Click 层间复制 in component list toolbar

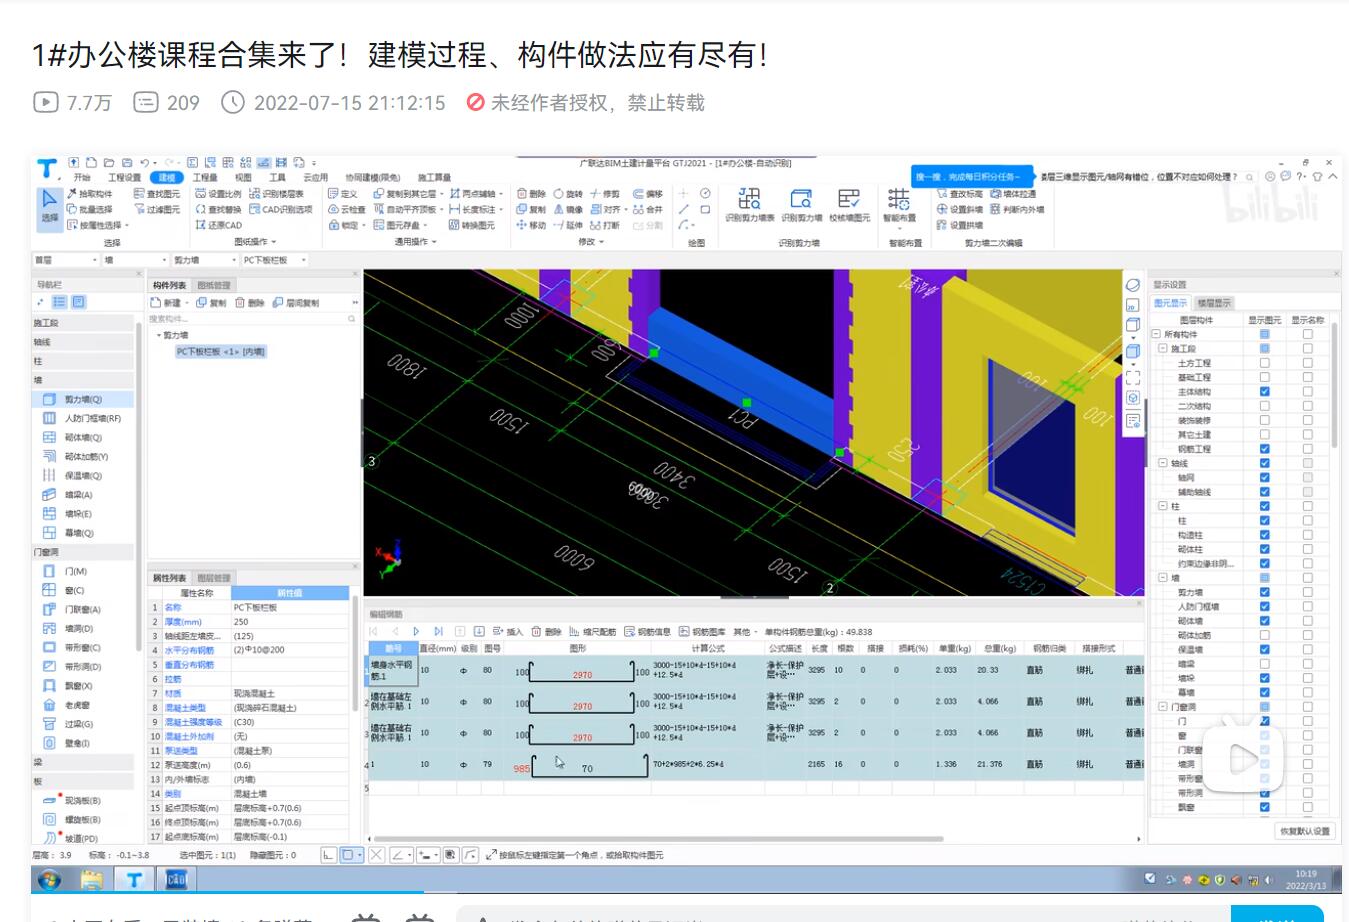pos(297,303)
